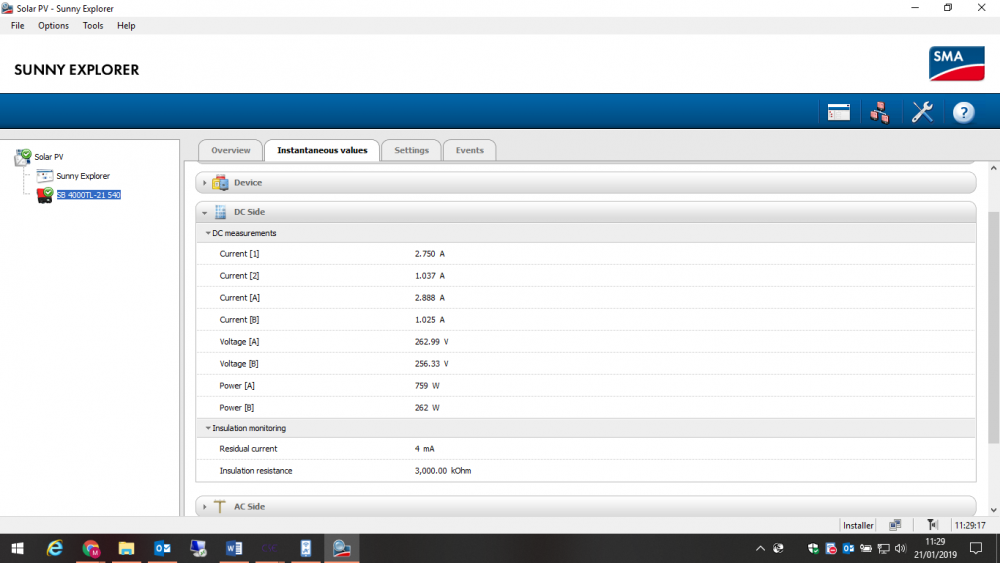Open Microsoft Word from the taskbar

pyautogui.click(x=233, y=548)
